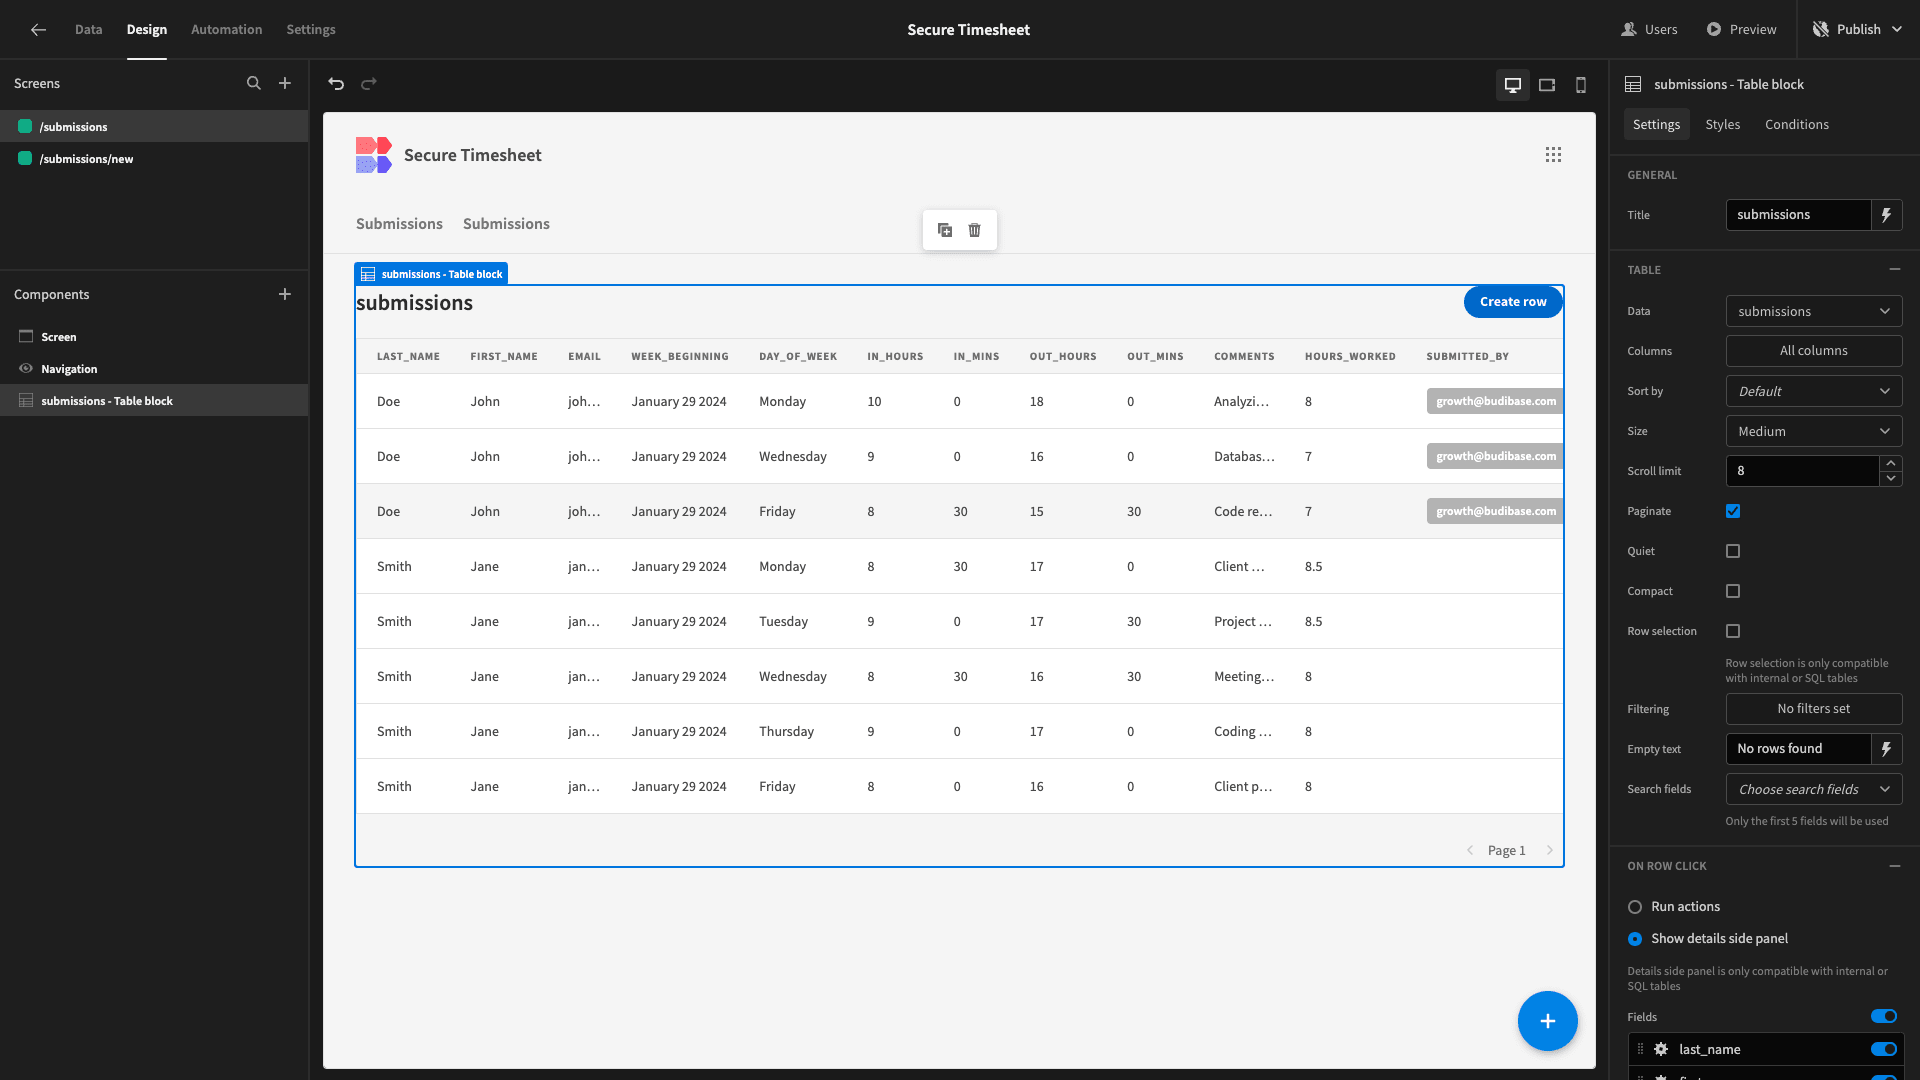Collapse the TABLE section
Screen dimensions: 1920x1080
pos(1895,270)
